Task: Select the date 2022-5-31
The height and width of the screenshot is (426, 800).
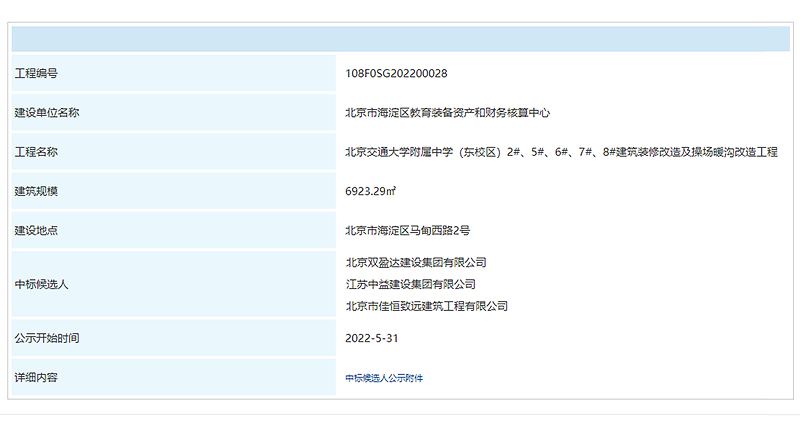Action: pyautogui.click(x=372, y=338)
